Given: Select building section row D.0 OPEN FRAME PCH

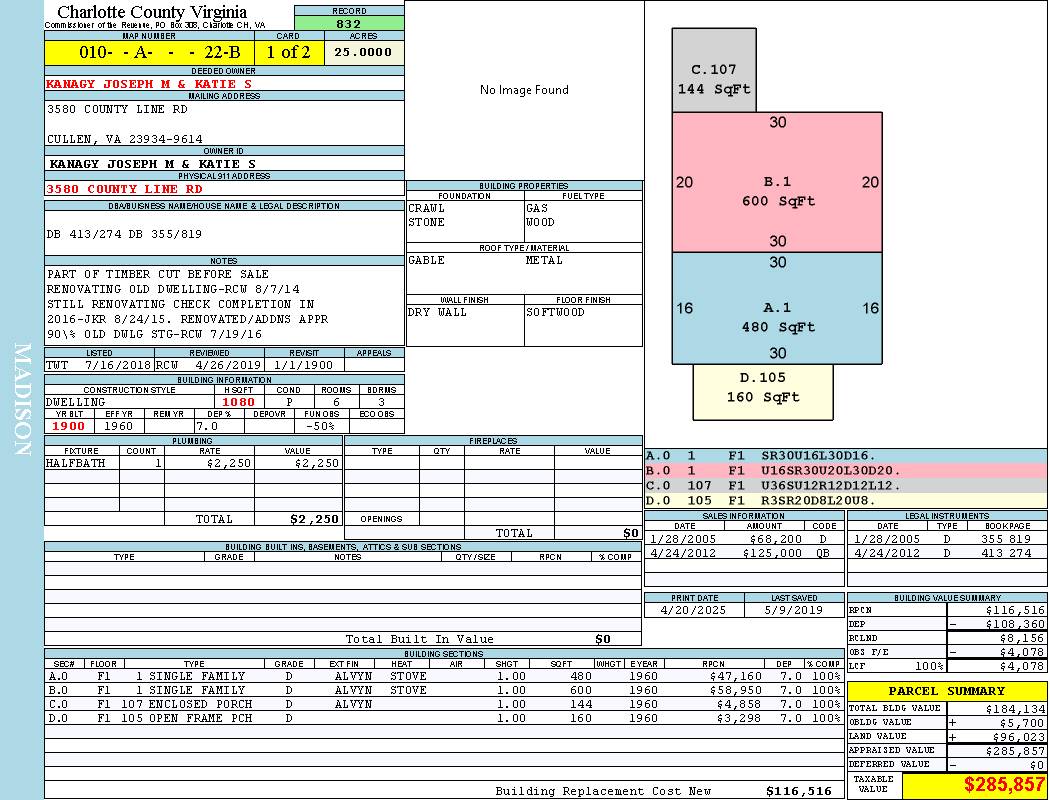Looking at the screenshot, I should pos(444,718).
